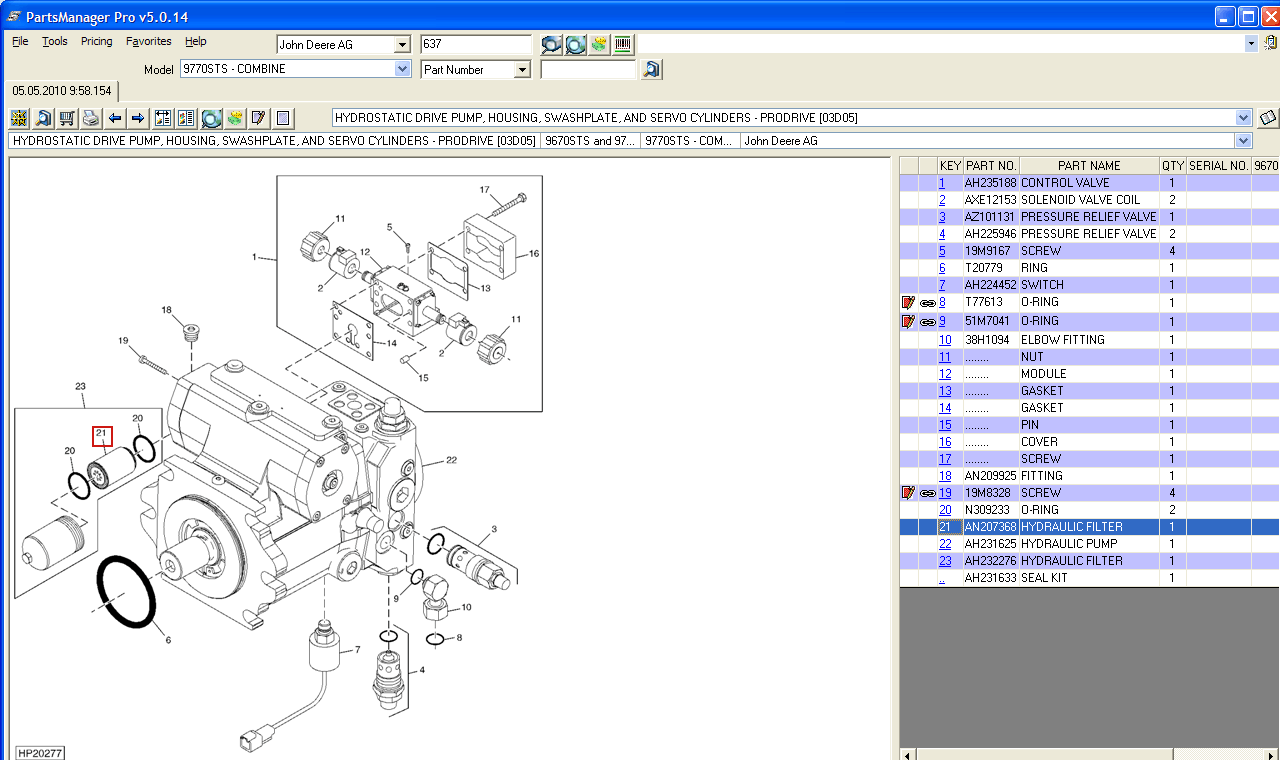Select part number AH235188 cell
Viewport: 1280px width, 760px height.
coord(990,183)
